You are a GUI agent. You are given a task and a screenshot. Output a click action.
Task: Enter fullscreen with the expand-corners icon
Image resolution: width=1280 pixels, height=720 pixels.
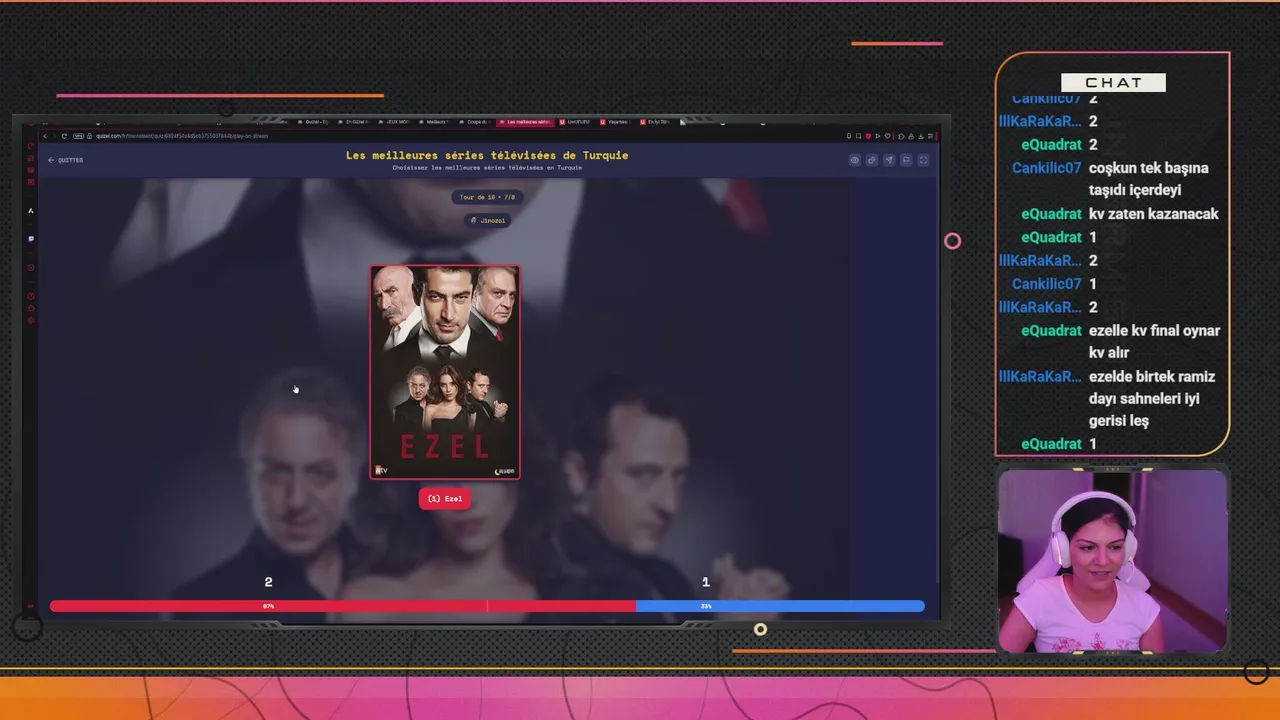tap(924, 160)
